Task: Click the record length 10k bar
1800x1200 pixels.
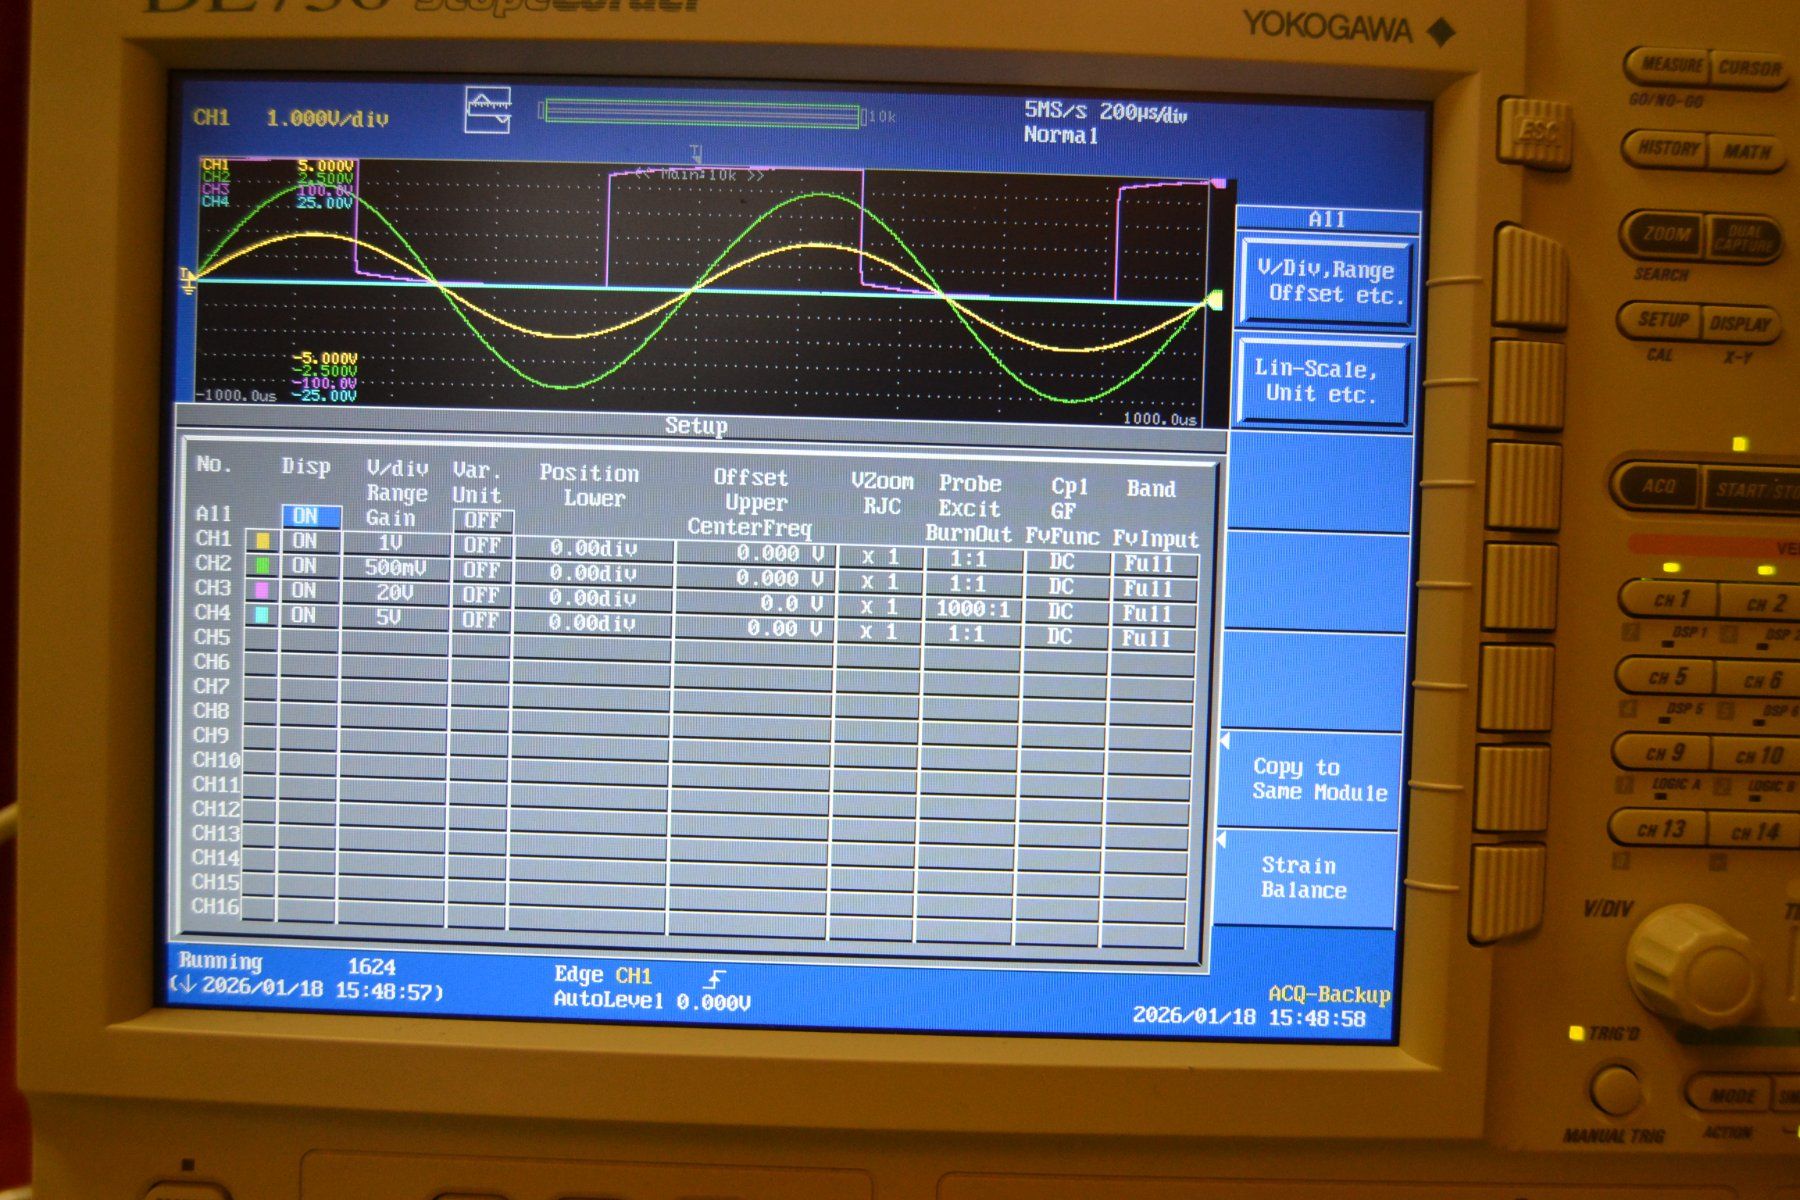Action: (x=702, y=113)
